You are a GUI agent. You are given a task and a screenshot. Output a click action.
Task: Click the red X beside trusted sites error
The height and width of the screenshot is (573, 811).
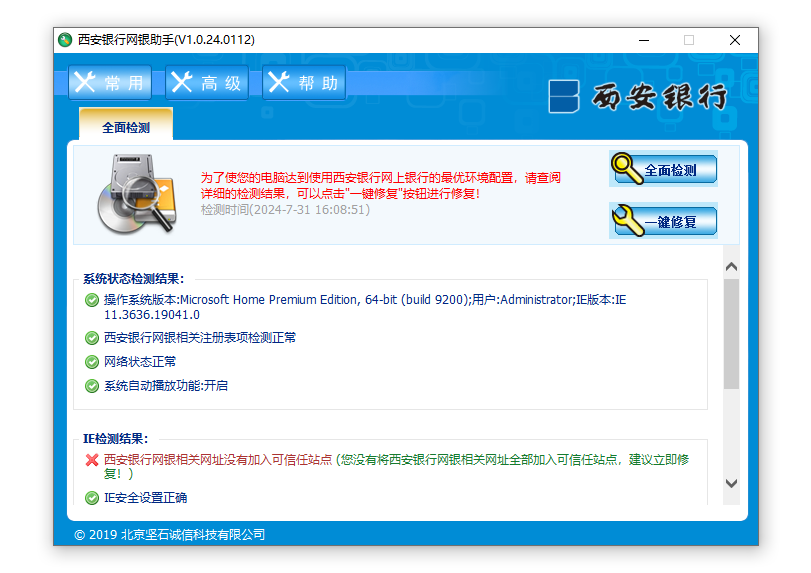(92, 460)
